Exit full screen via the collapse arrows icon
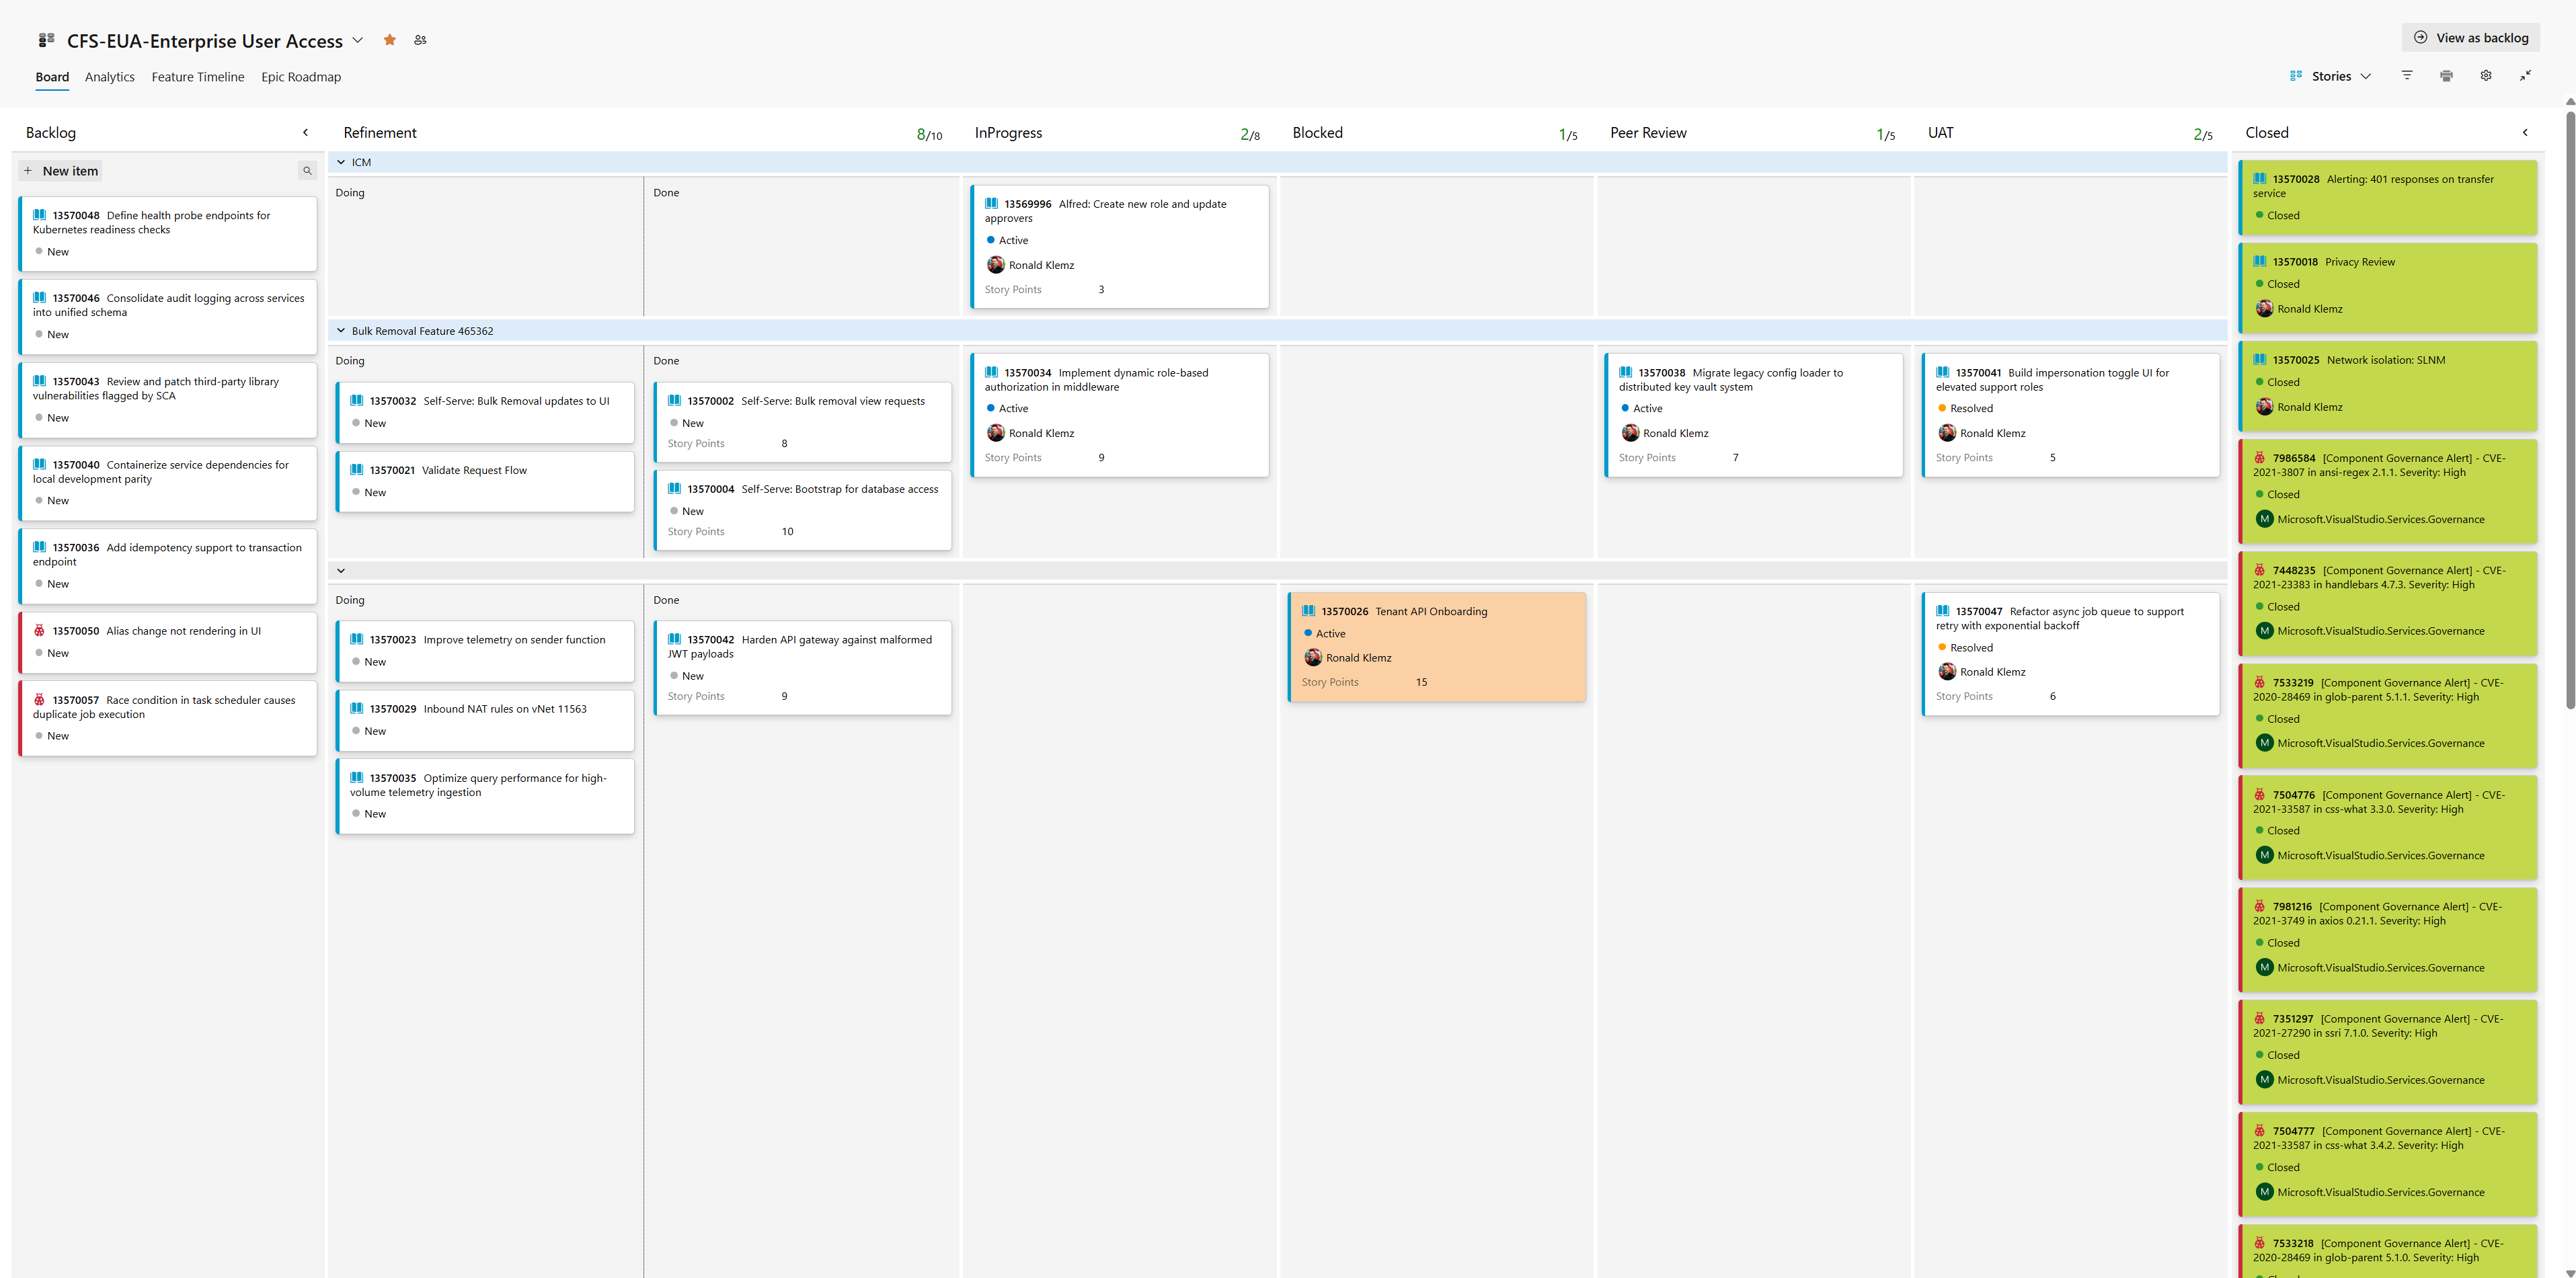2576x1278 pixels. point(2526,75)
